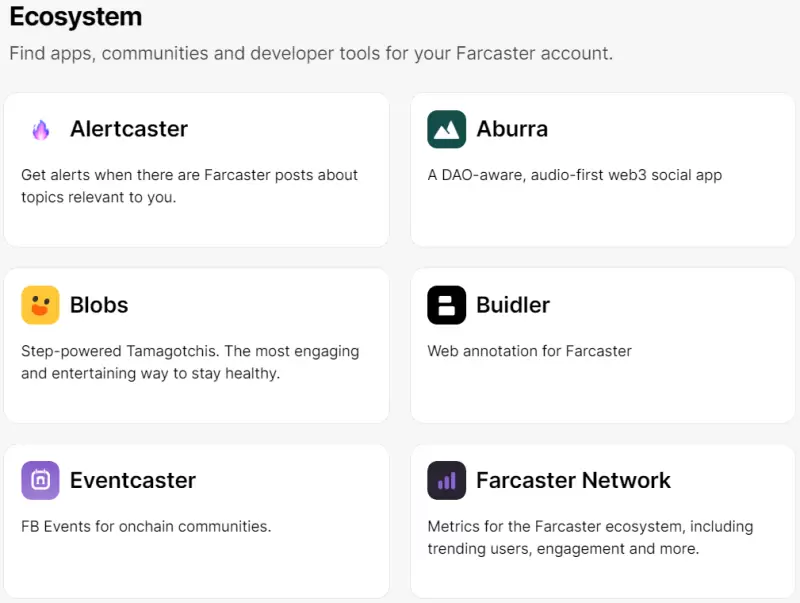Open the Alertcaster title link
The width and height of the screenshot is (800, 603).
pos(129,129)
